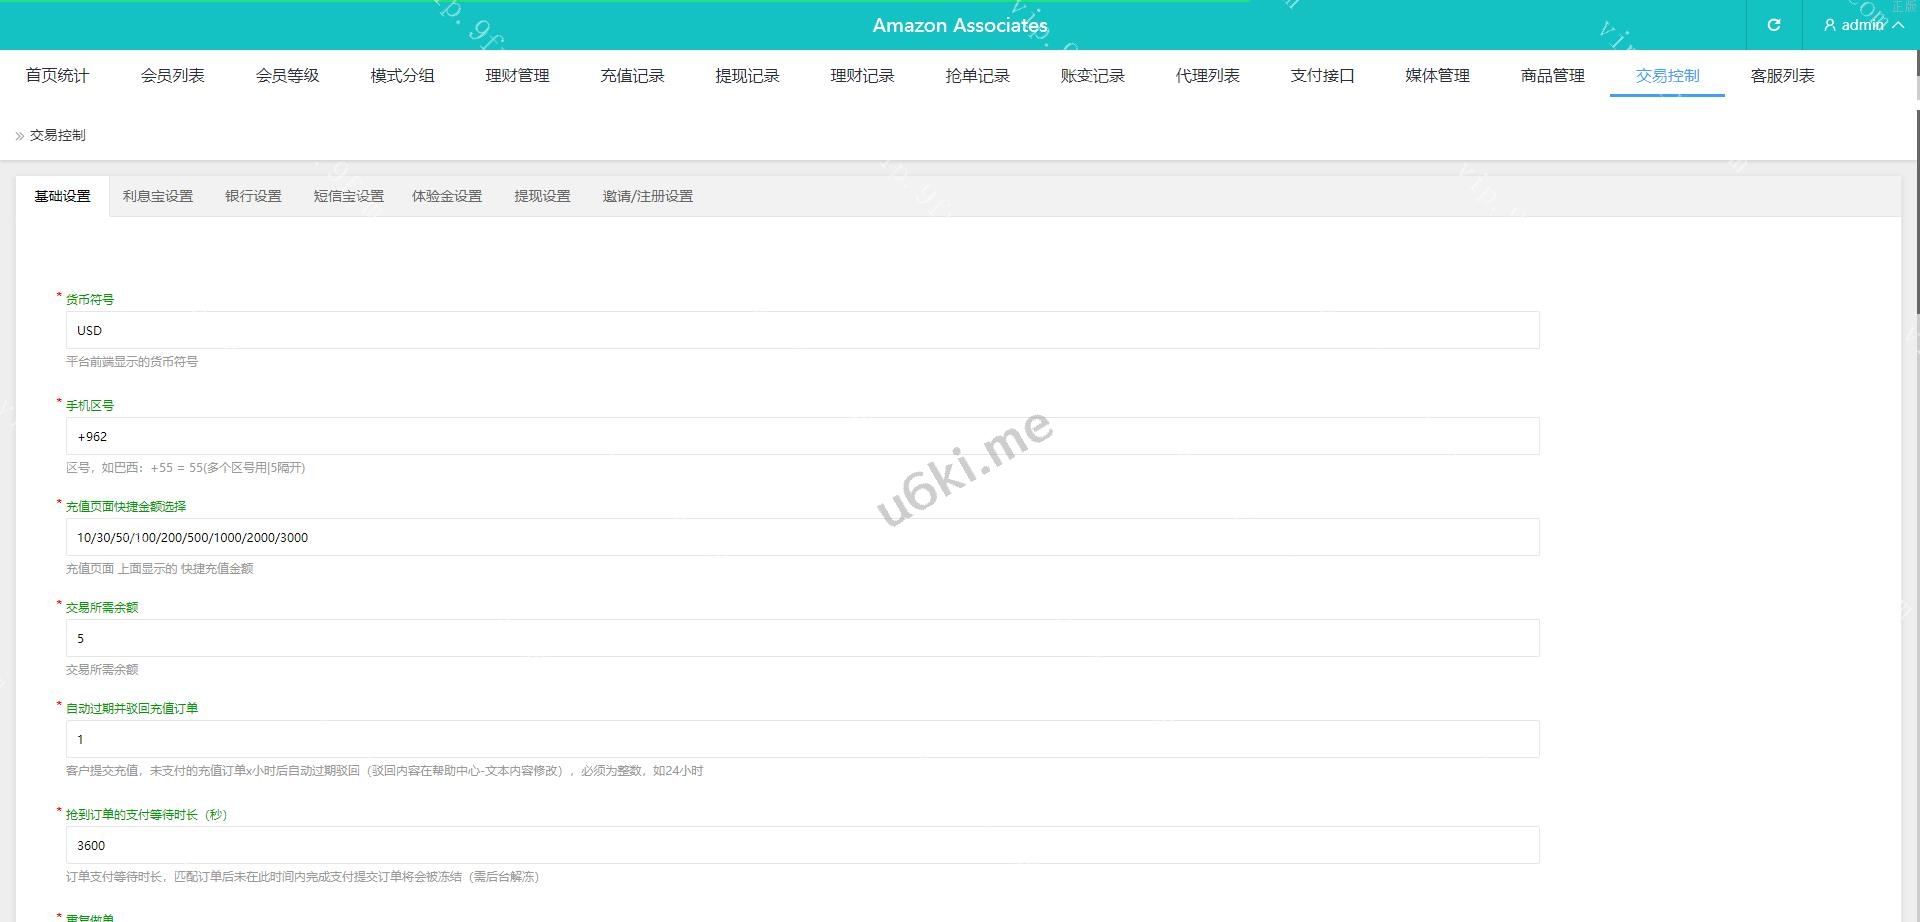Focus the 抢到订单的支付等待时长 field
1920x922 pixels.
click(x=802, y=846)
